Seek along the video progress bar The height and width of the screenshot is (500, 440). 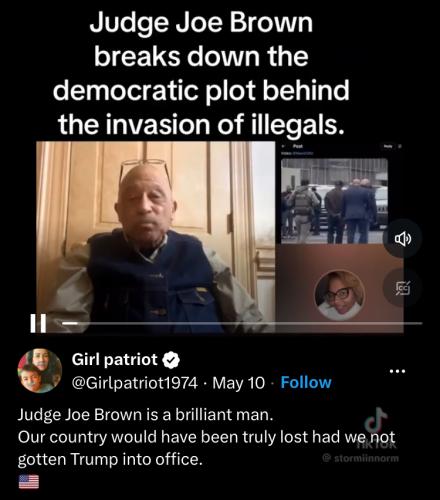point(242,323)
